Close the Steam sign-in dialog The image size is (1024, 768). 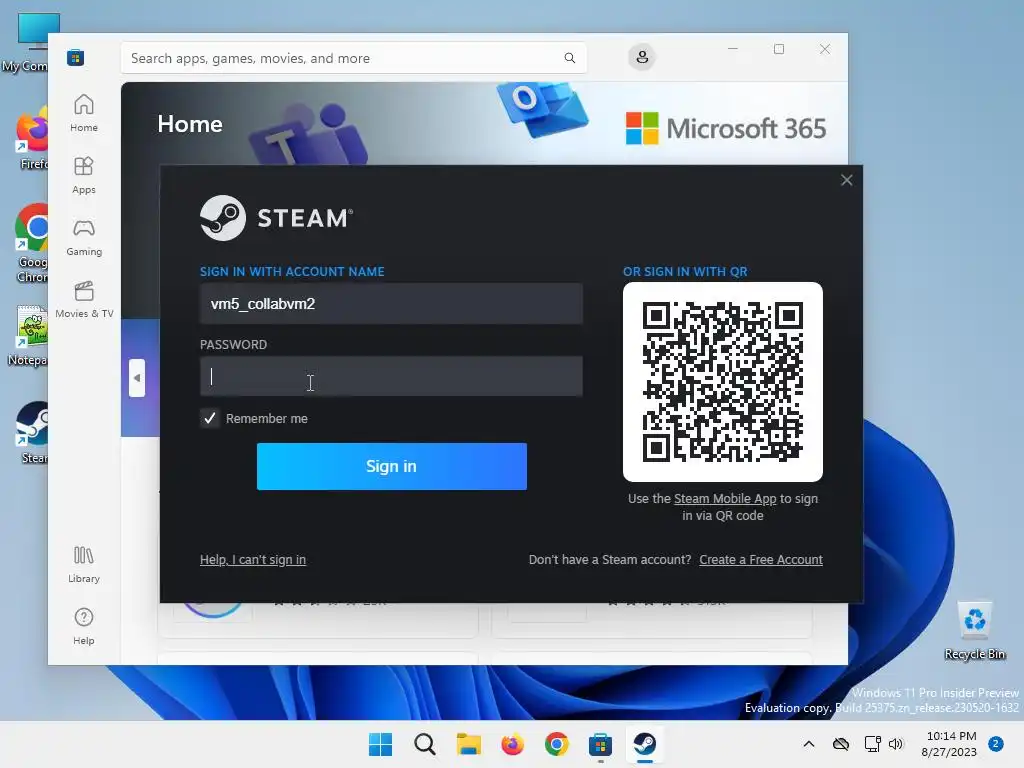point(846,180)
